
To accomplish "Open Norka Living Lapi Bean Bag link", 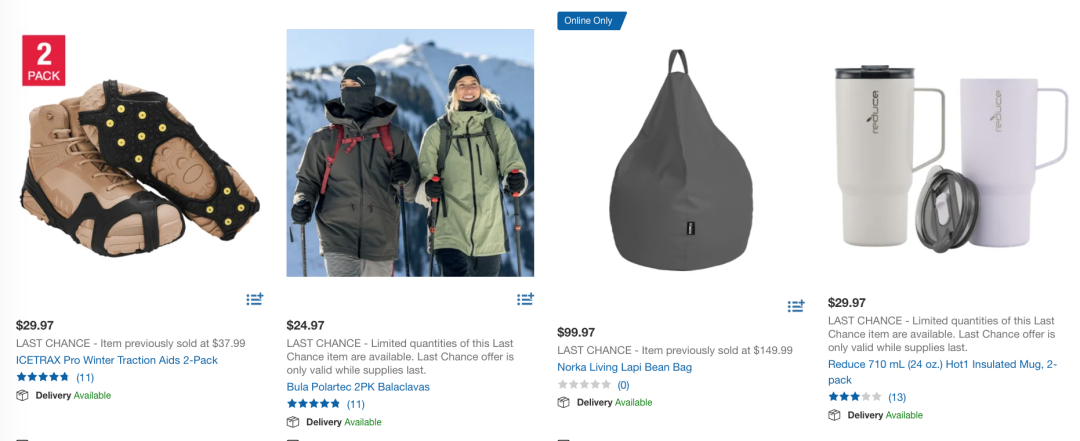I will pyautogui.click(x=625, y=367).
